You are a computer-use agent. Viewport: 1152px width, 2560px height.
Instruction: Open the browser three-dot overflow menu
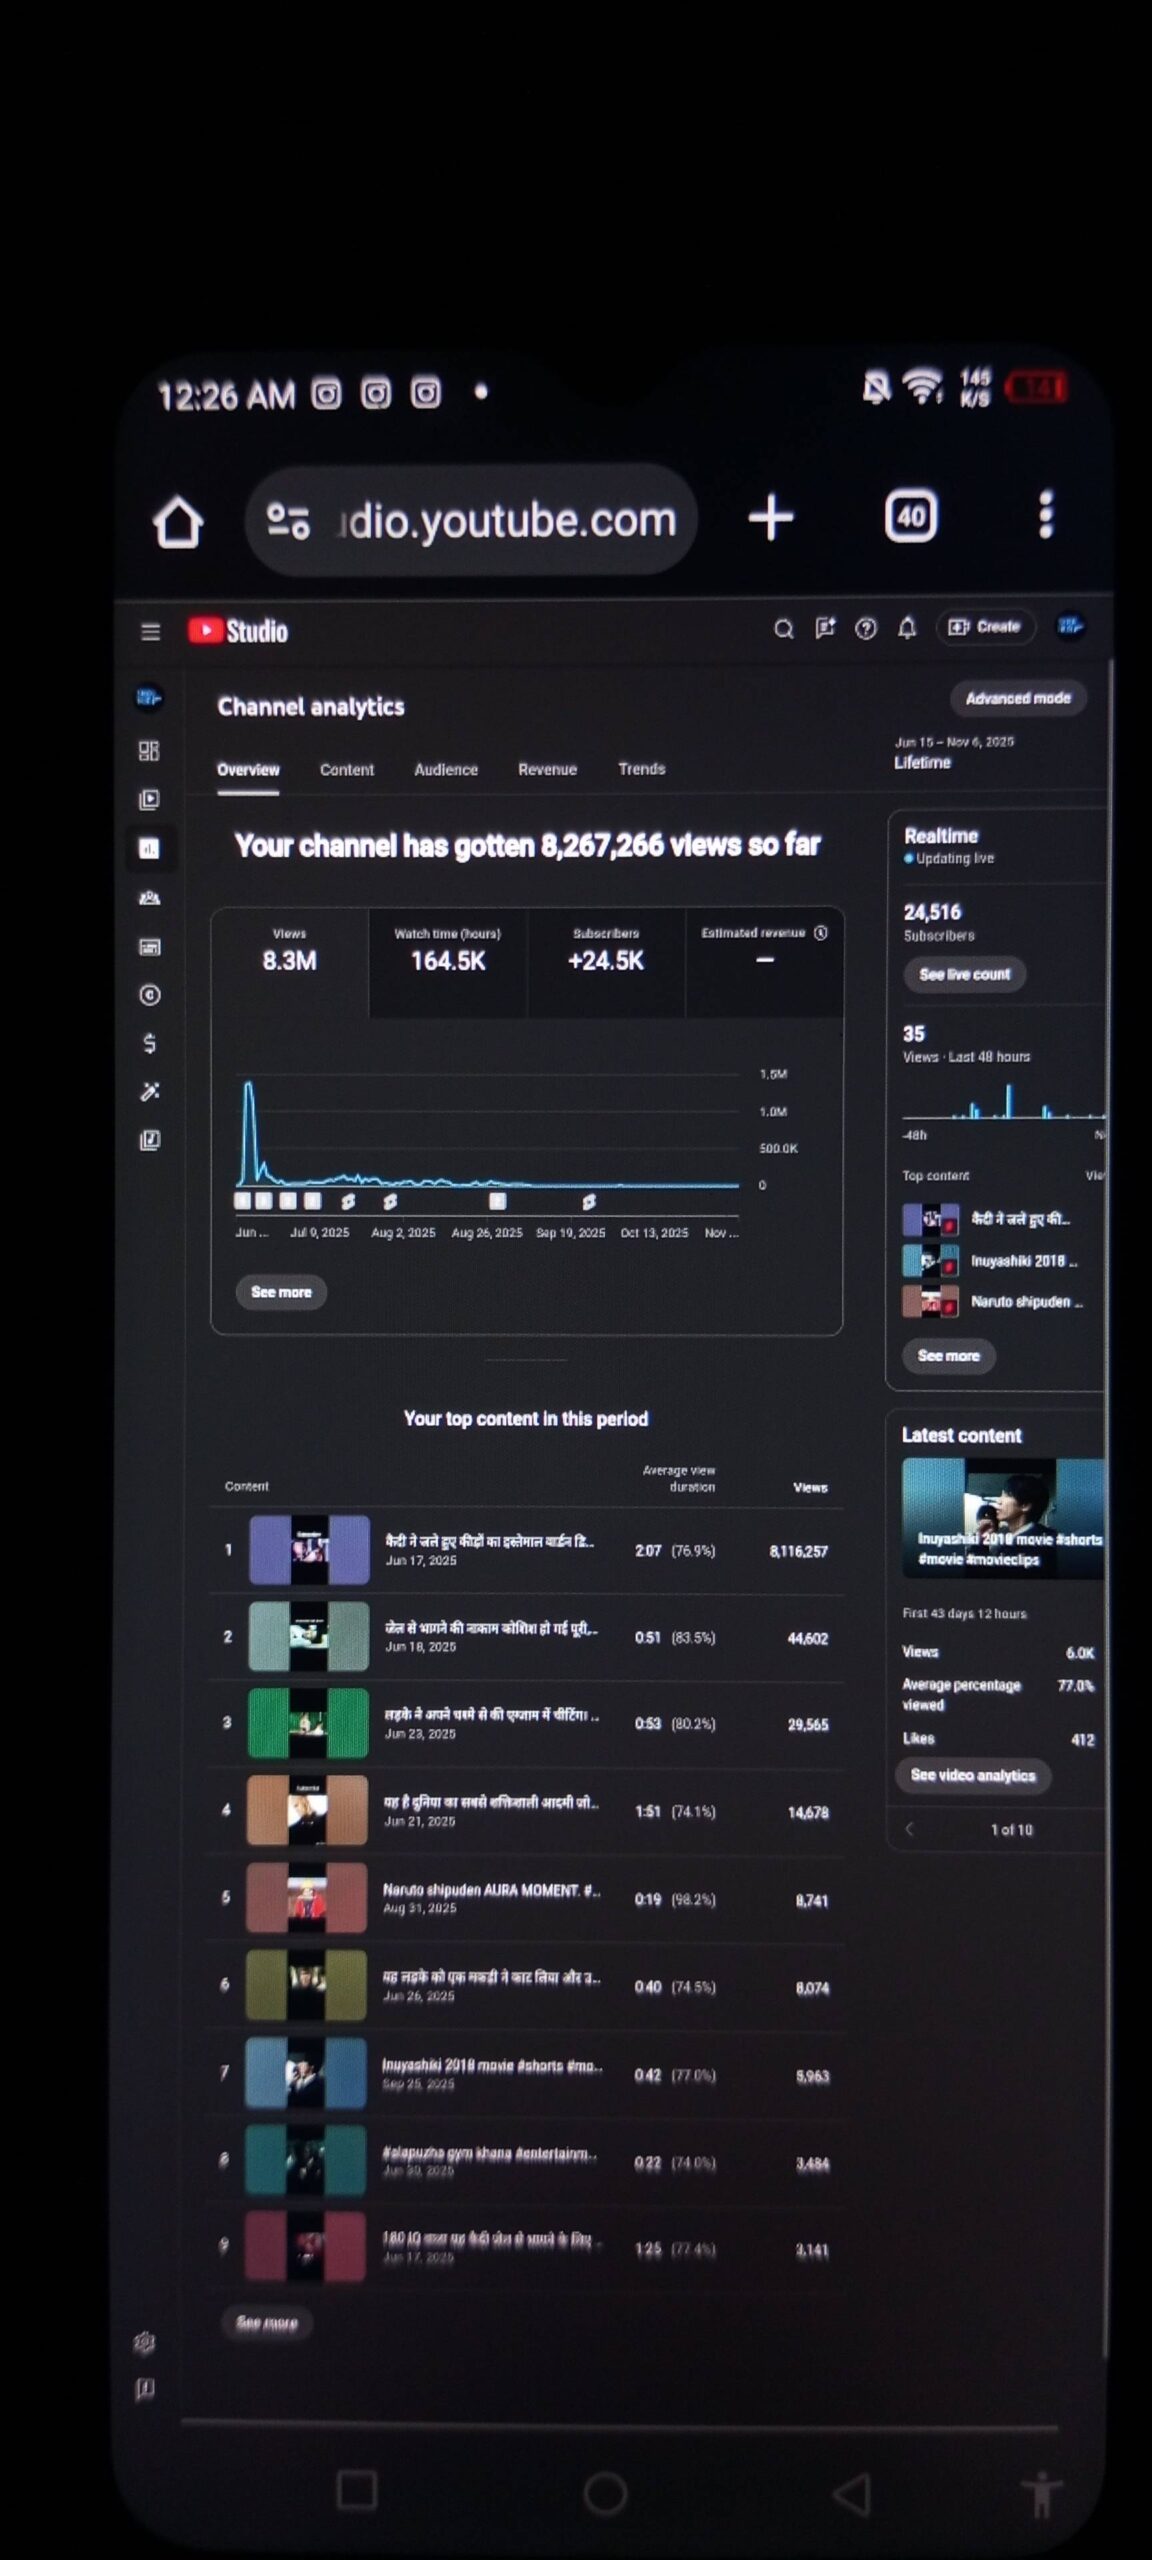[x=1045, y=515]
